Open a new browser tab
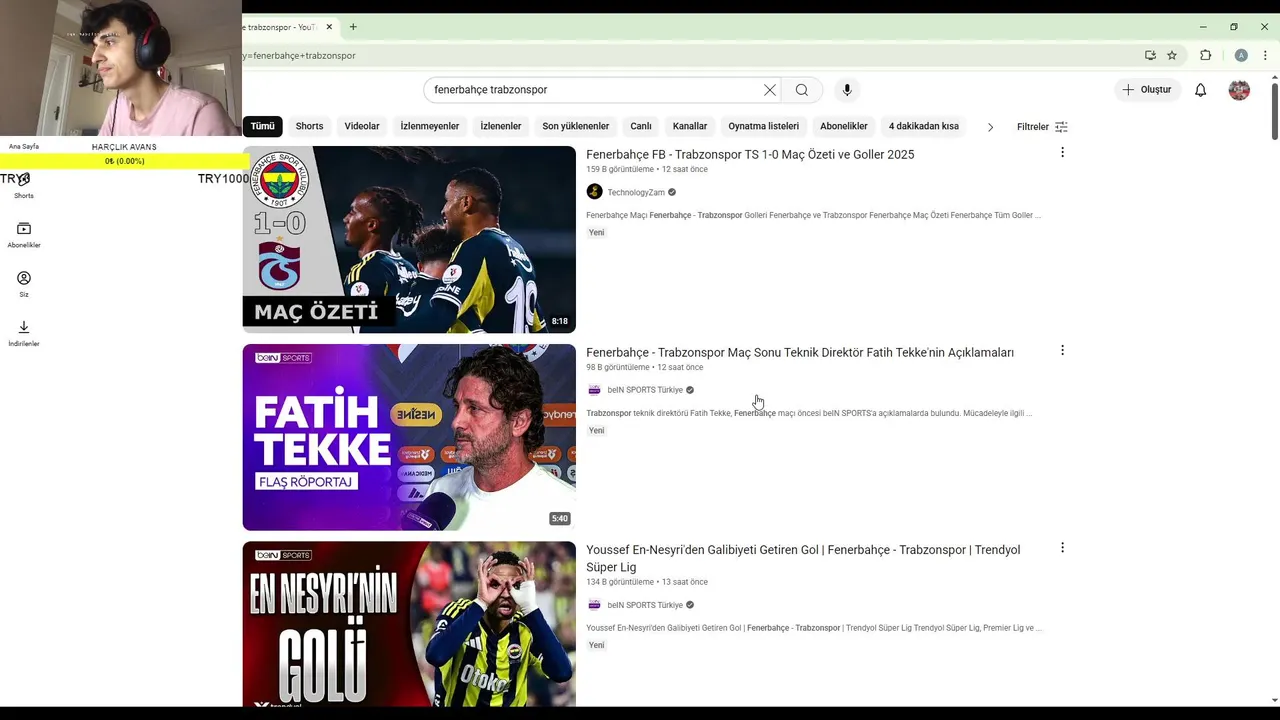 (x=353, y=27)
